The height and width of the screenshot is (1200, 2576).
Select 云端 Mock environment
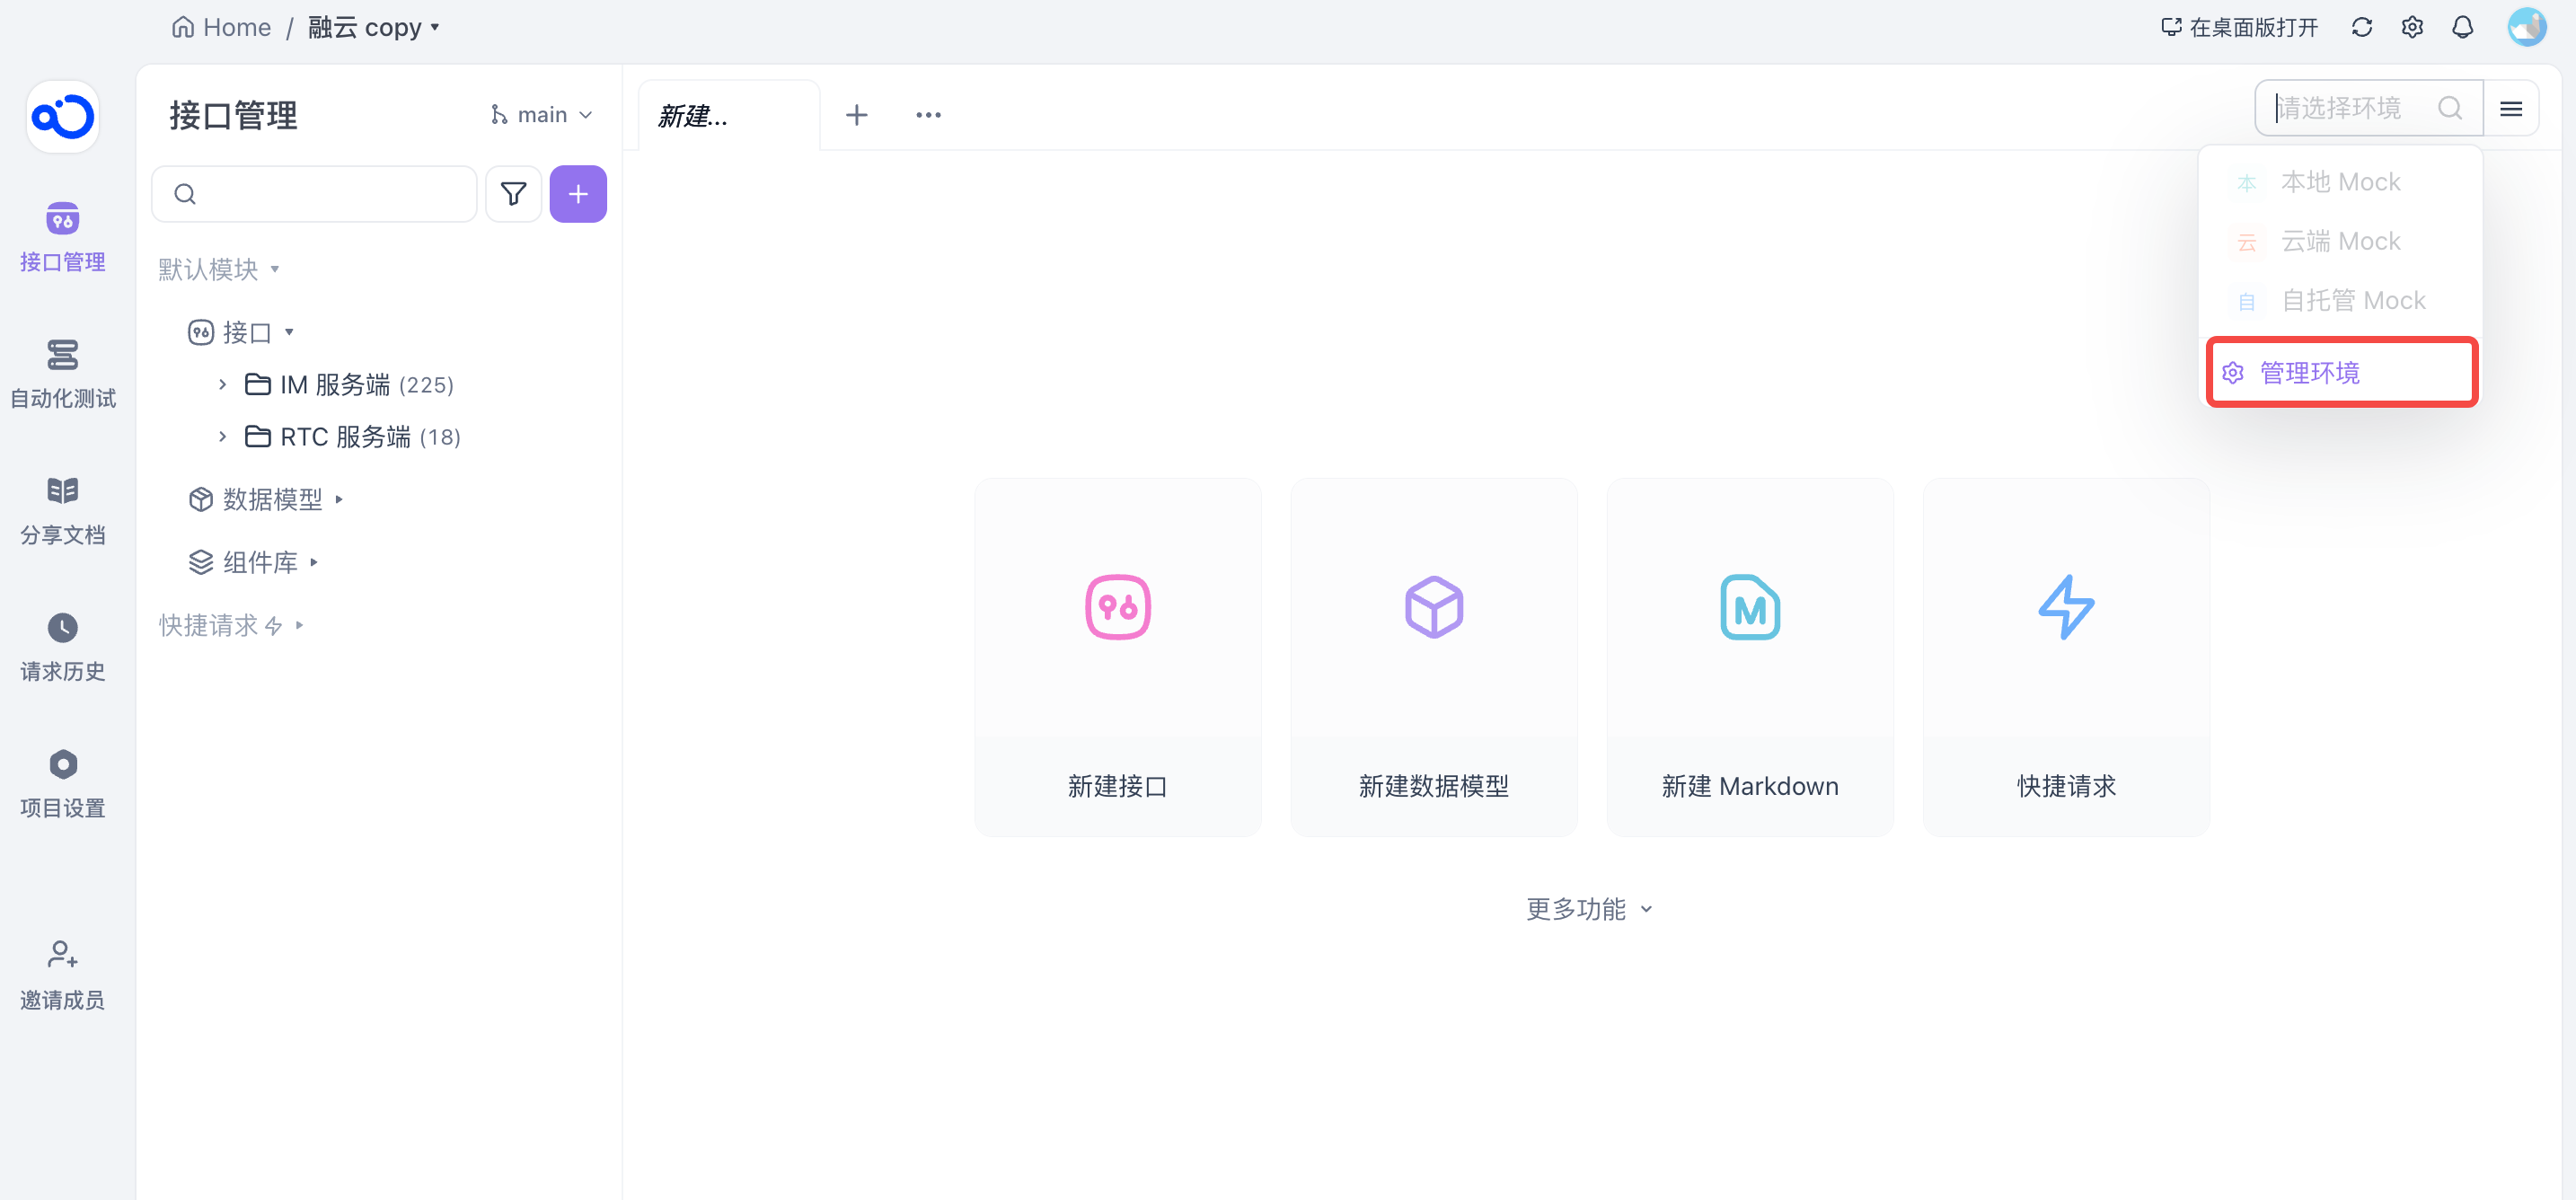(x=2342, y=241)
